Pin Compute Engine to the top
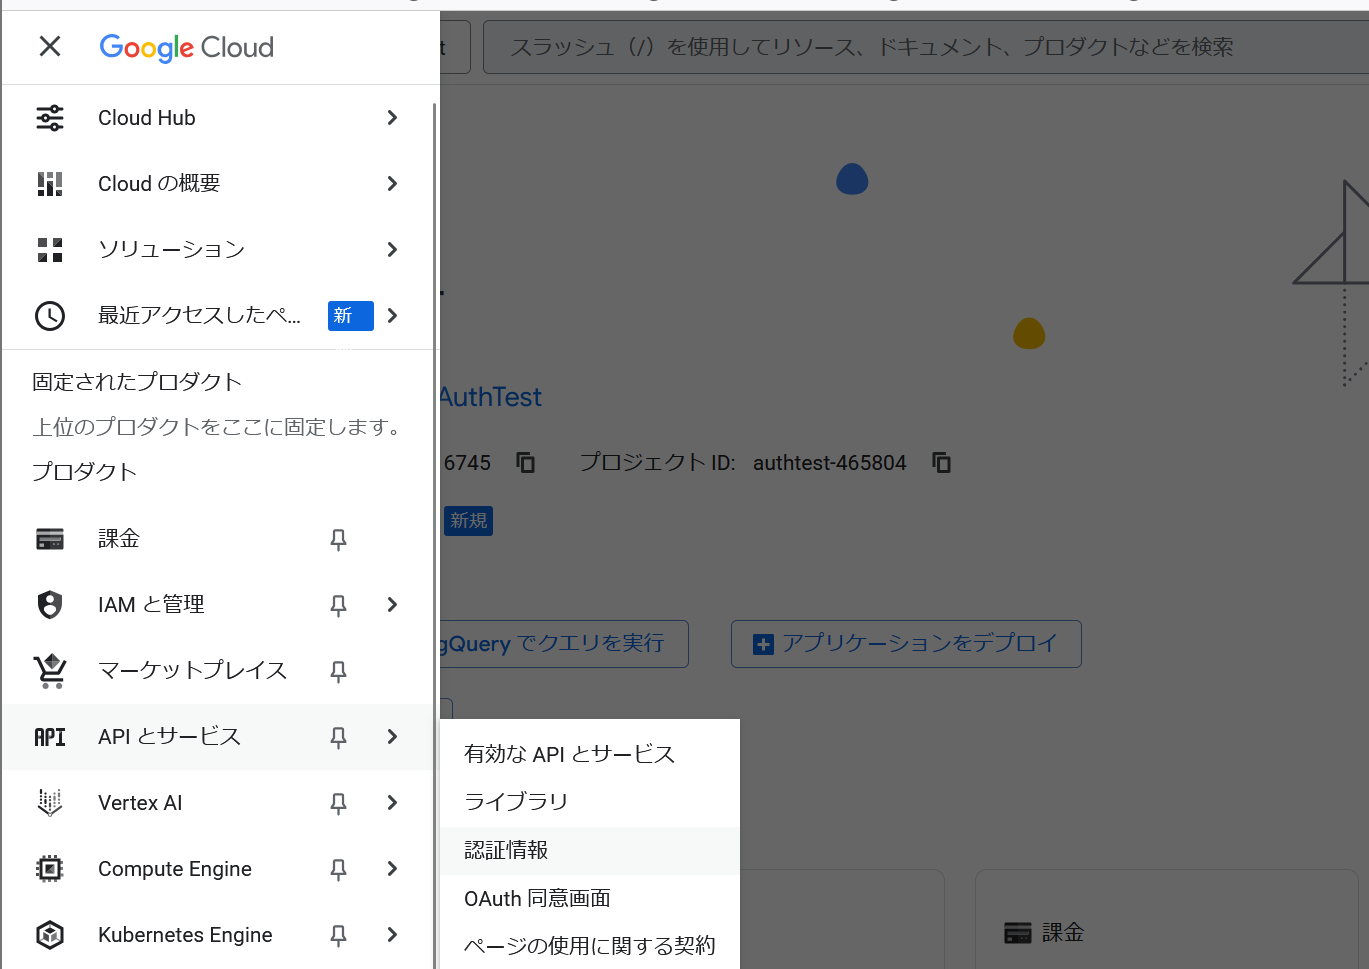This screenshot has width=1369, height=969. click(339, 870)
